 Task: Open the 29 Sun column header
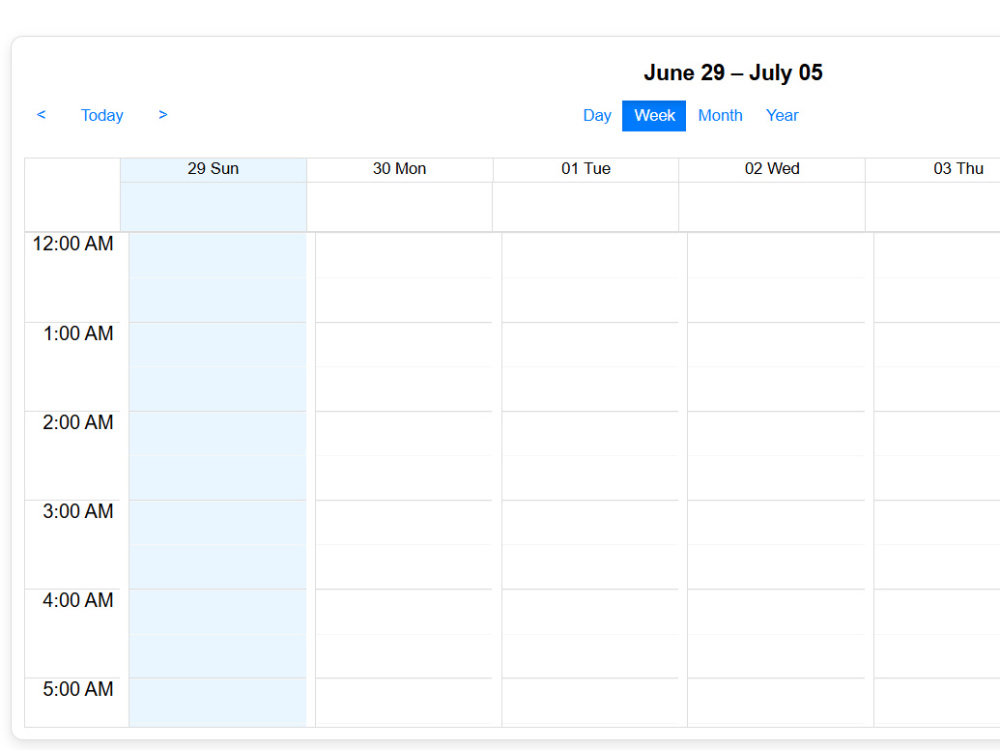pyautogui.click(x=214, y=169)
